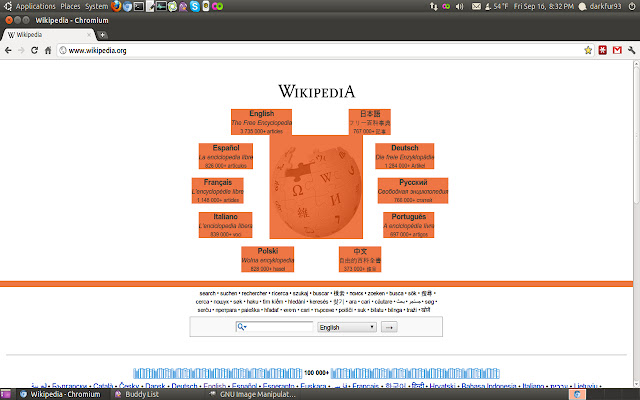Click the magnifier icon in search box

[x=242, y=327]
